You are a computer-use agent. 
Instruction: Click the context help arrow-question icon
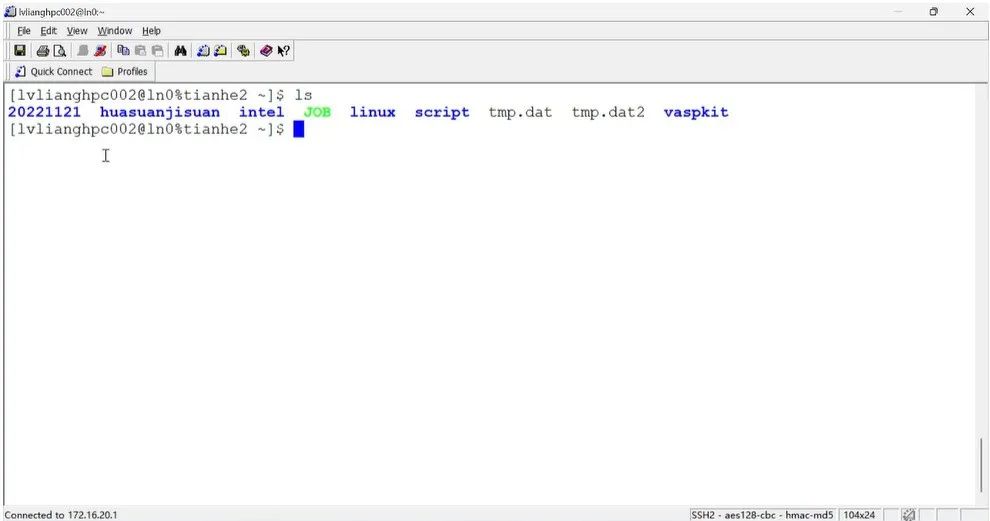283,51
